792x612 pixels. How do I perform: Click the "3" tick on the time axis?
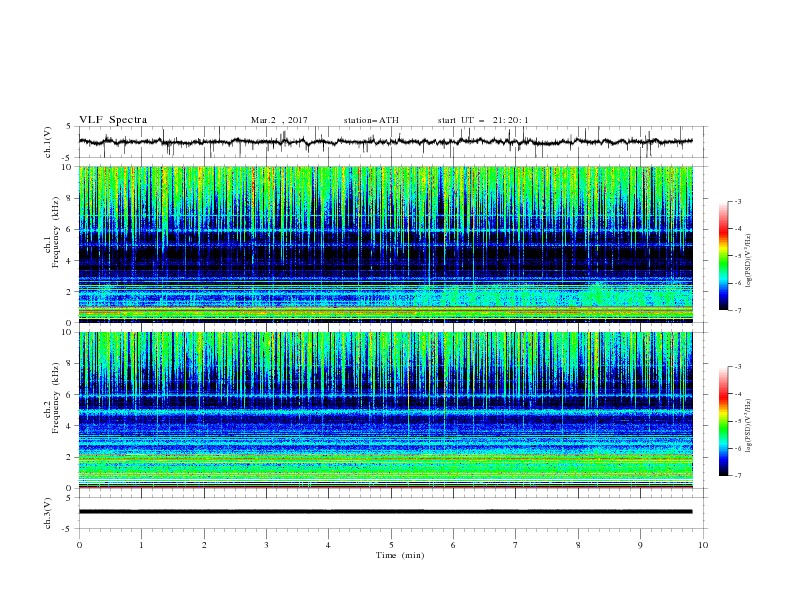click(x=267, y=545)
